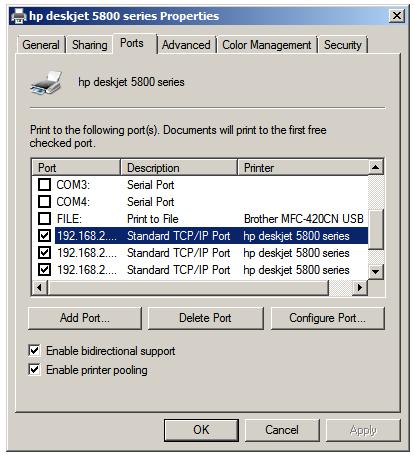The image size is (414, 456).
Task: Click the horizontal scroll left arrow
Action: 40,287
